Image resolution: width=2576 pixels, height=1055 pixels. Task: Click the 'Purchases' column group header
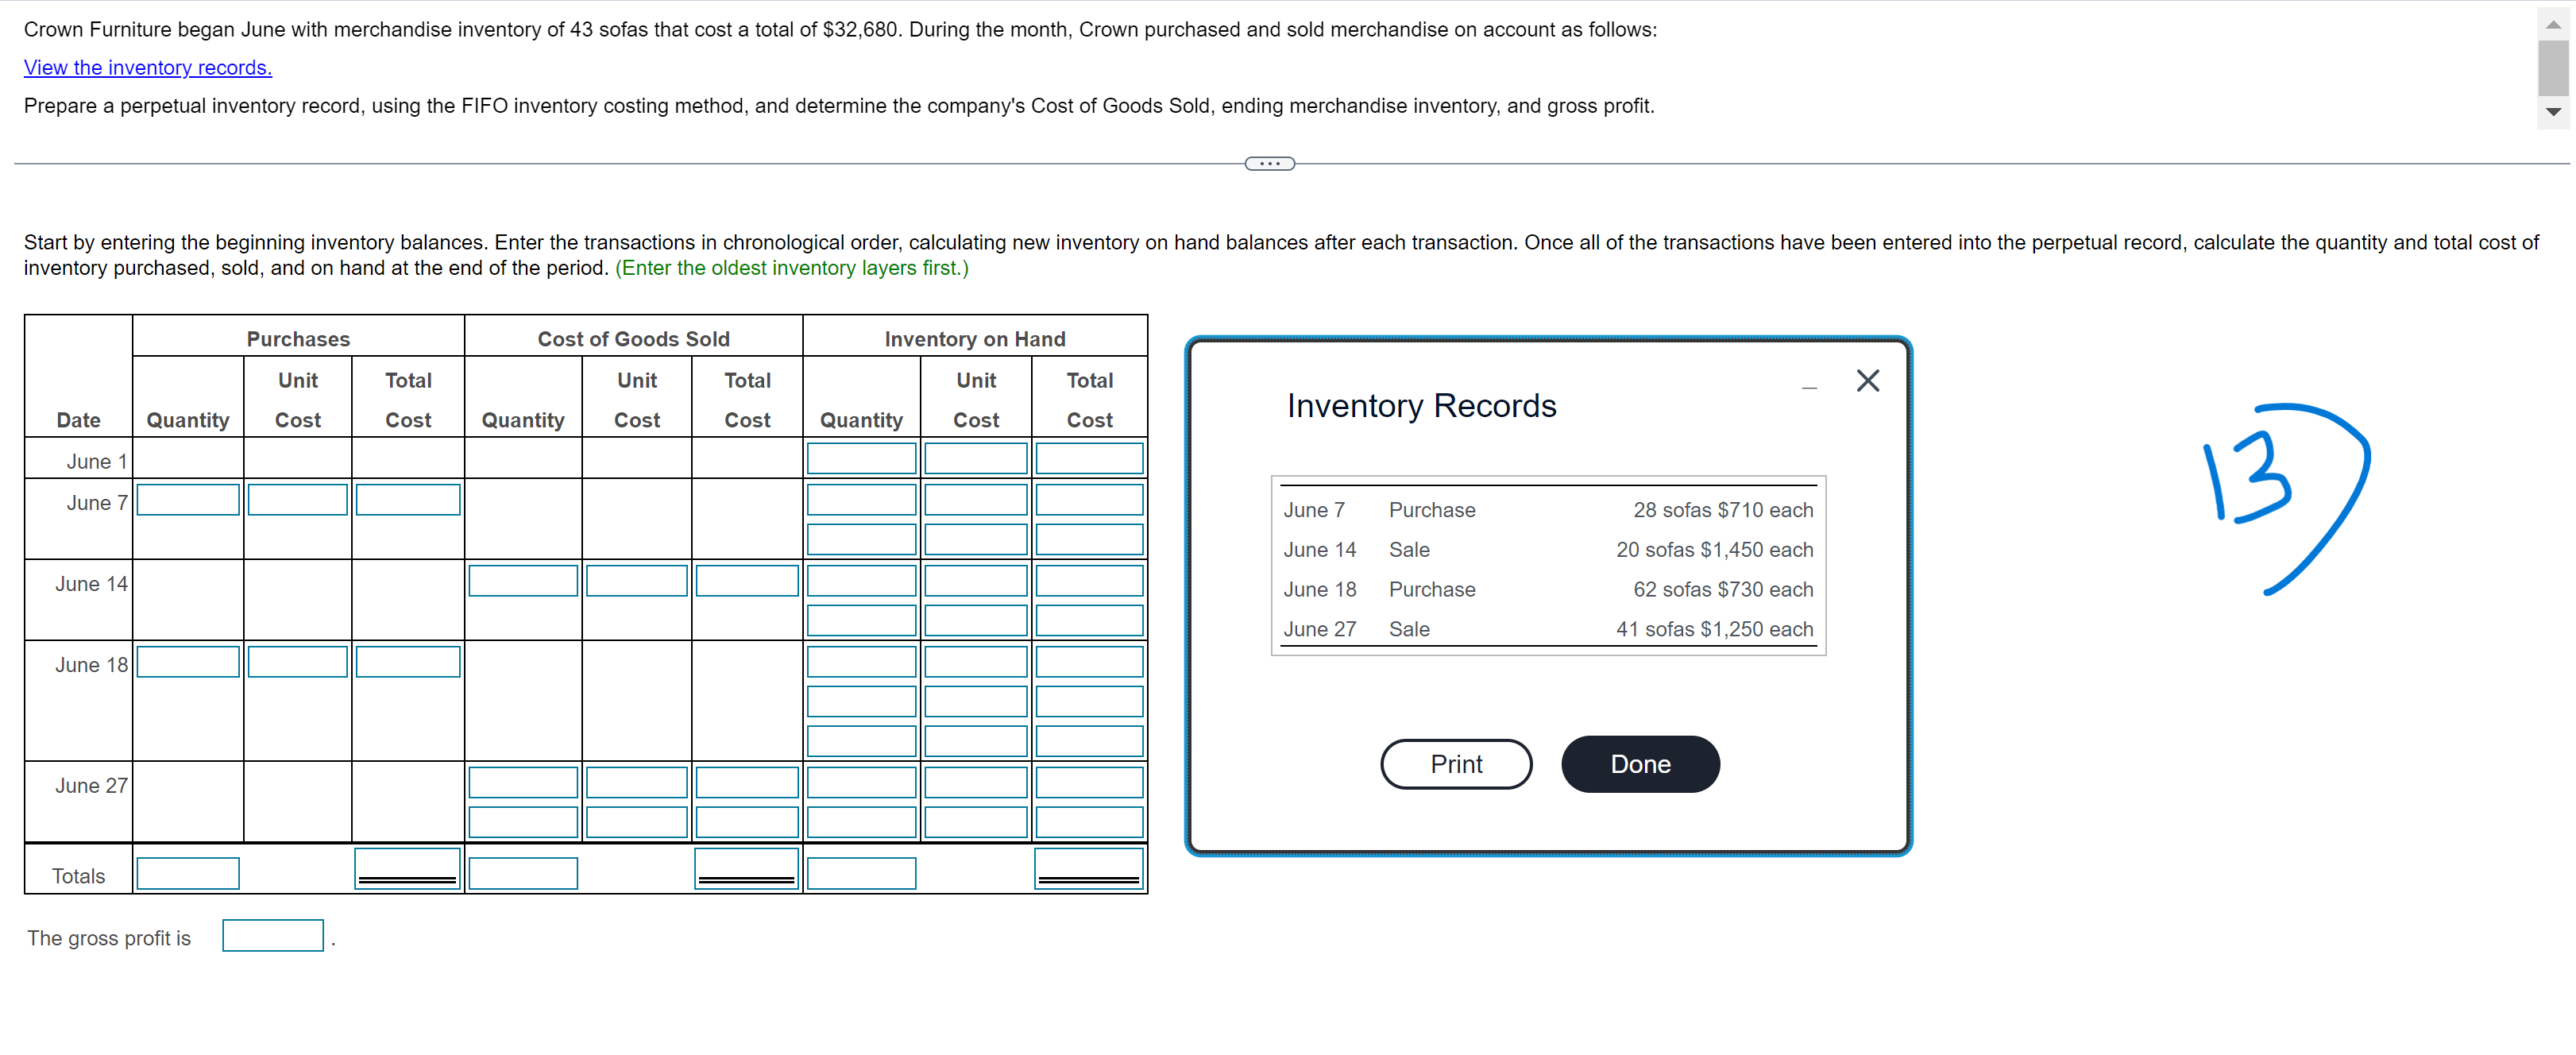click(x=298, y=339)
